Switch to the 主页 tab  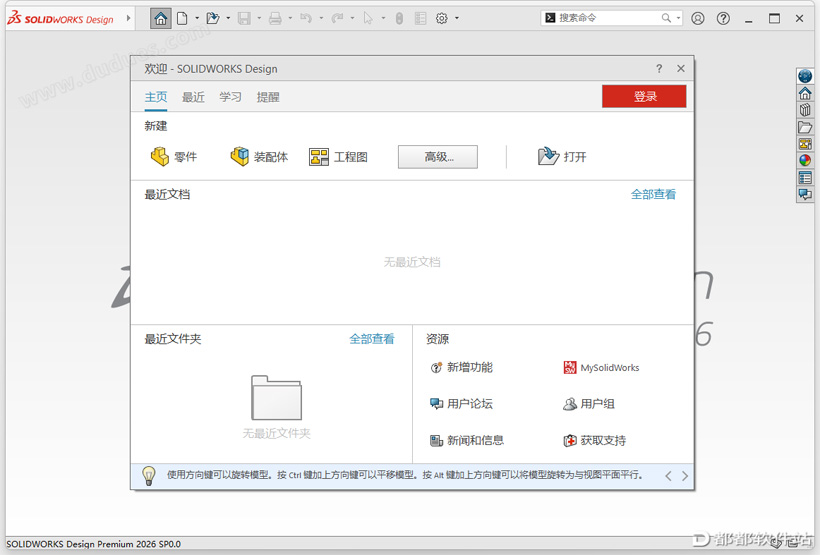point(156,97)
